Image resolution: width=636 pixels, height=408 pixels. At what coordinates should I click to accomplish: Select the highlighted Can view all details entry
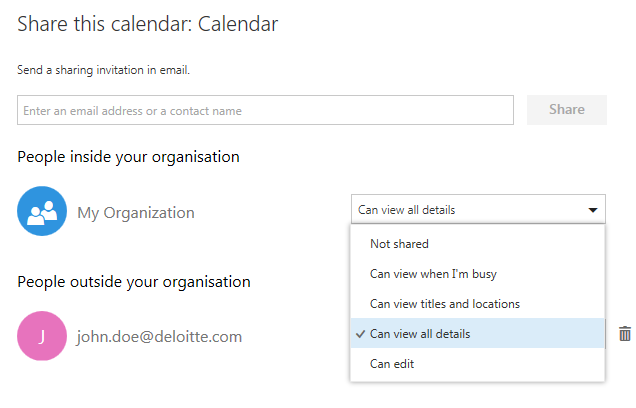point(420,334)
